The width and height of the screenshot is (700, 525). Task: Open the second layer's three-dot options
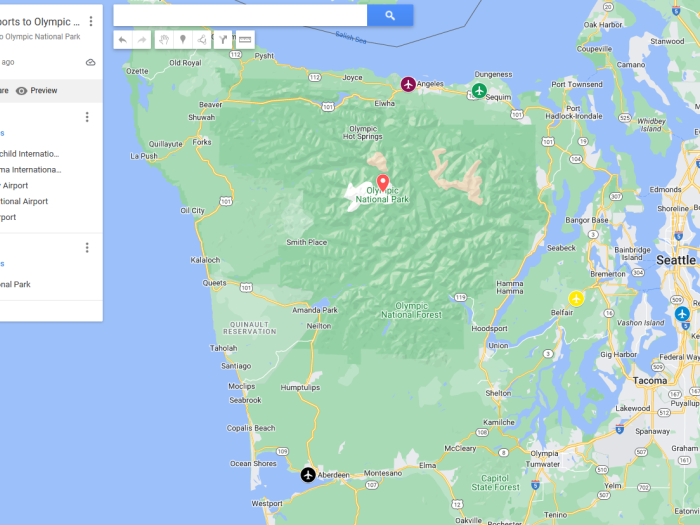[x=87, y=248]
